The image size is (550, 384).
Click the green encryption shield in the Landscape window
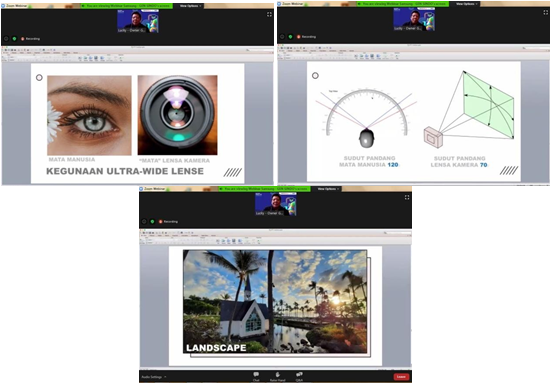coord(152,222)
